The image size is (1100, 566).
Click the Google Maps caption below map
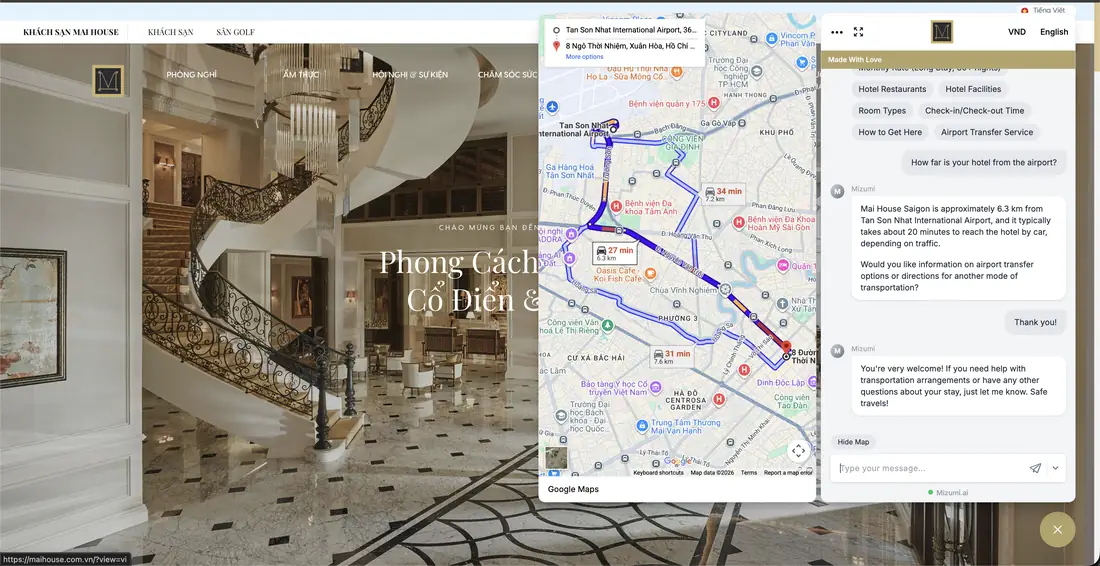click(573, 490)
